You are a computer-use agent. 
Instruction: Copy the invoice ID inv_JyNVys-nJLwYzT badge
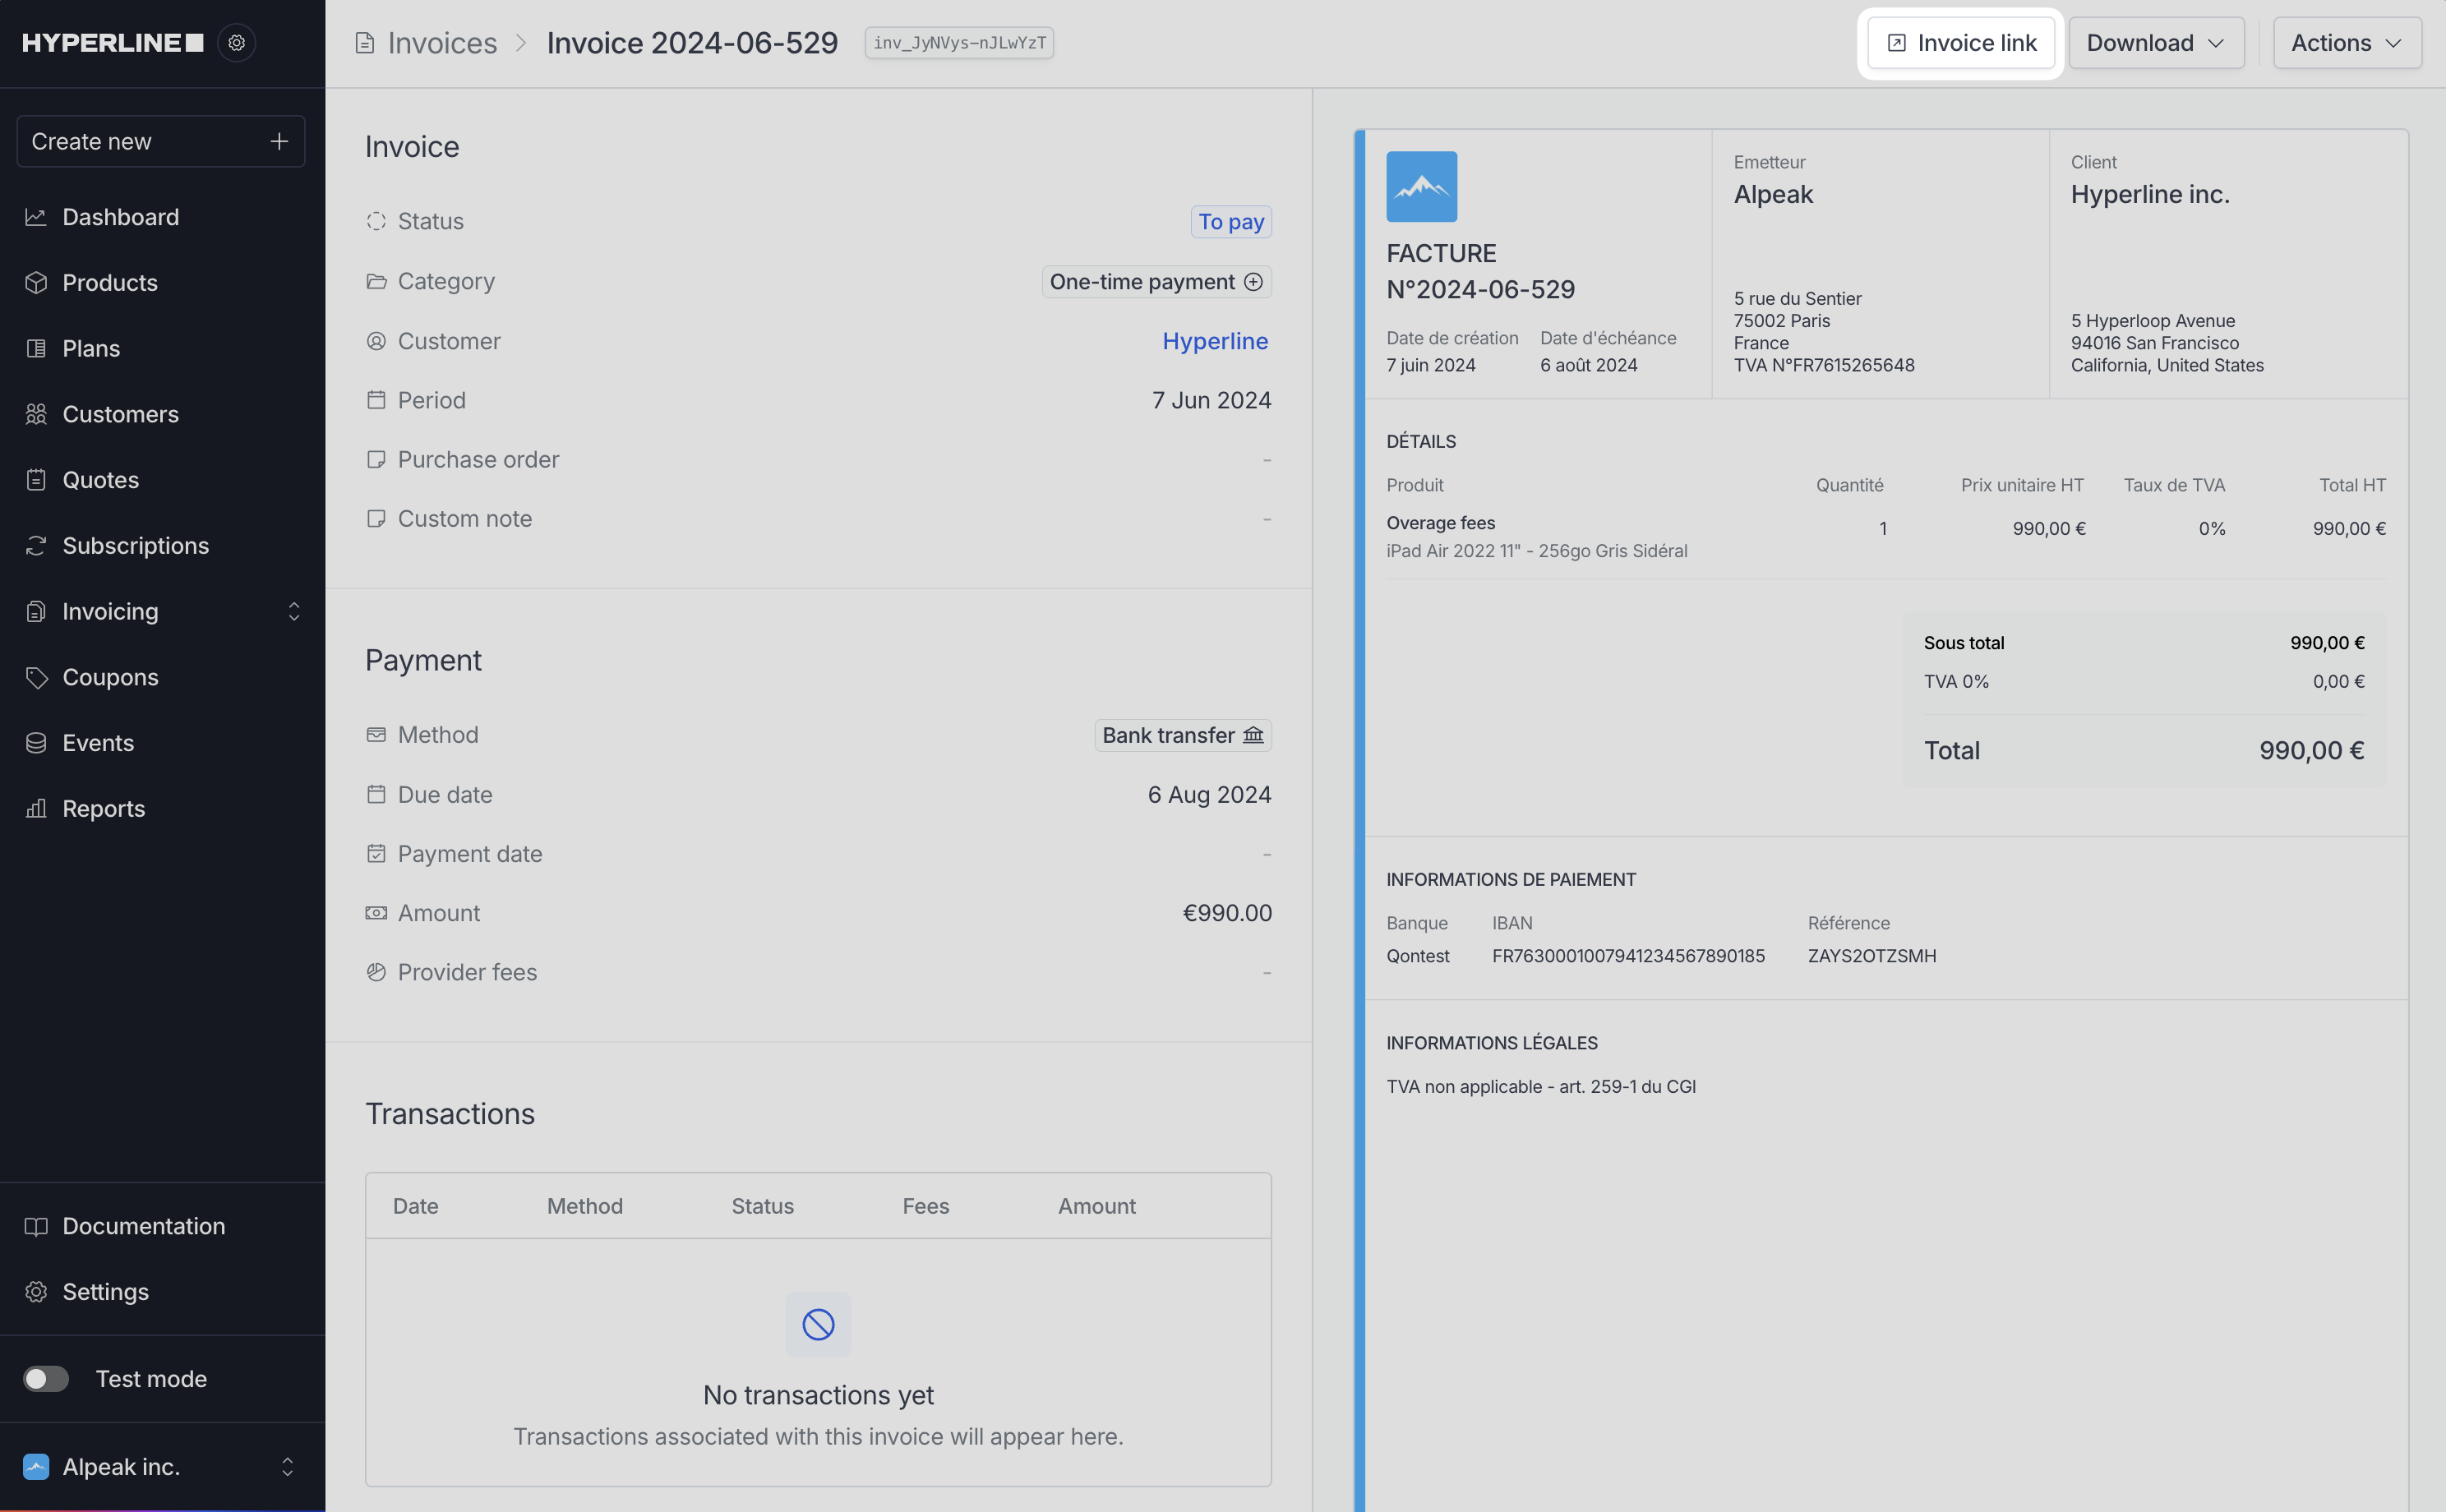[959, 43]
